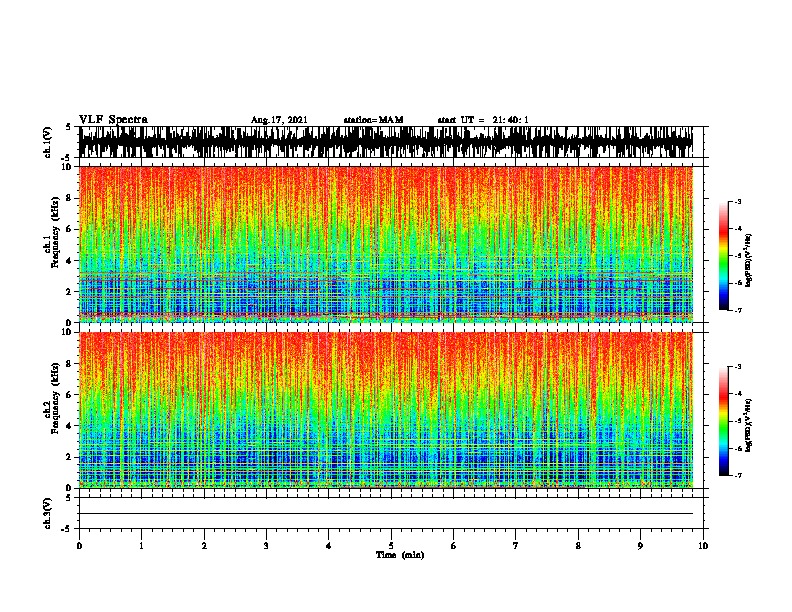Screen dimensions: 792x612
Task: Click the "station=MAM" header text
Action: tap(373, 120)
